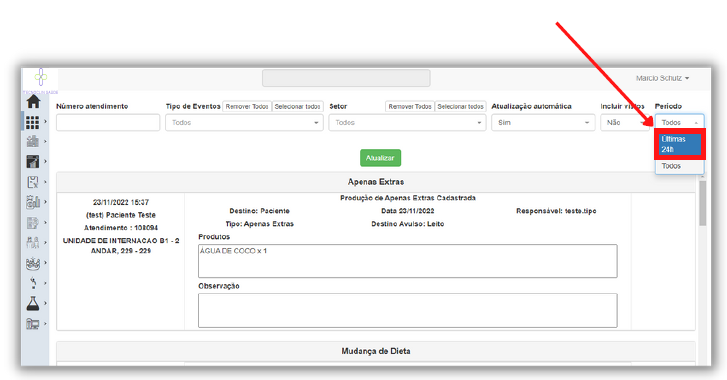Open the clipboard checklist sidebar icon
727x380 pixels.
32,182
